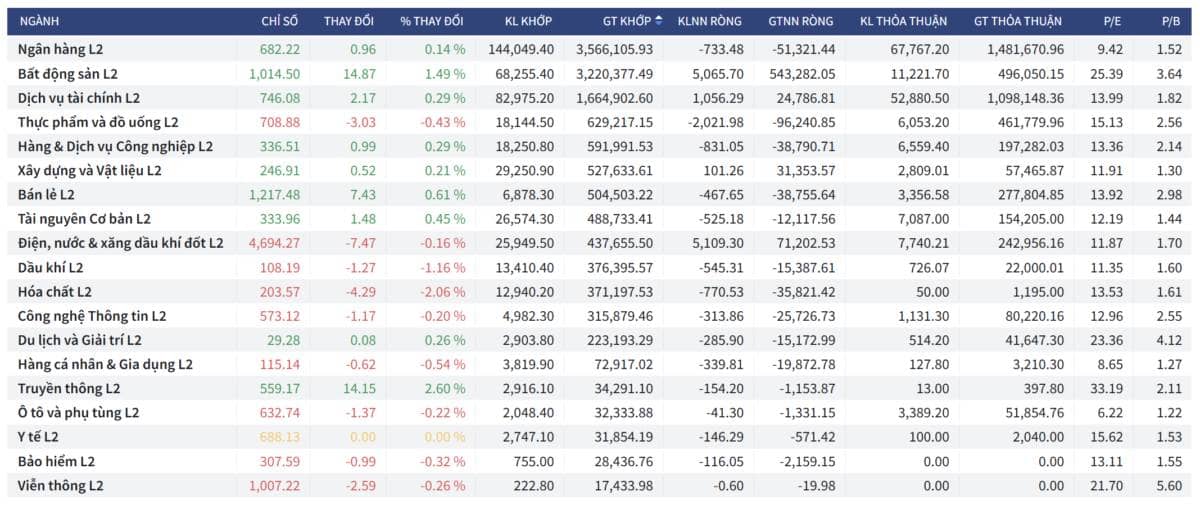Click the index value 1,007.22 for Viễn thông

274,485
